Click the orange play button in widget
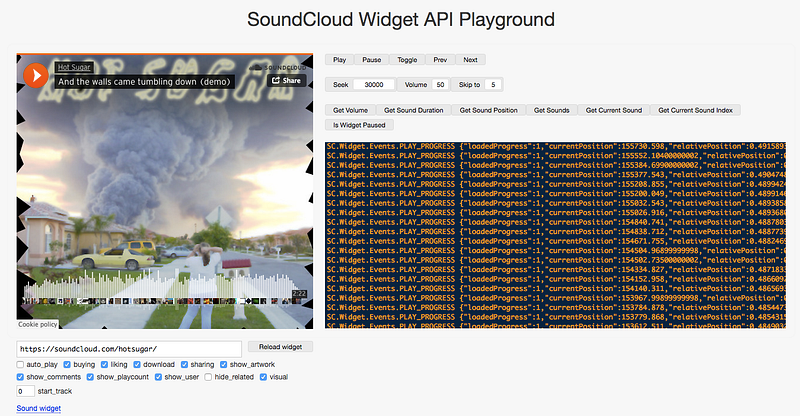Screen dimensions: 800x416 (x=36, y=76)
